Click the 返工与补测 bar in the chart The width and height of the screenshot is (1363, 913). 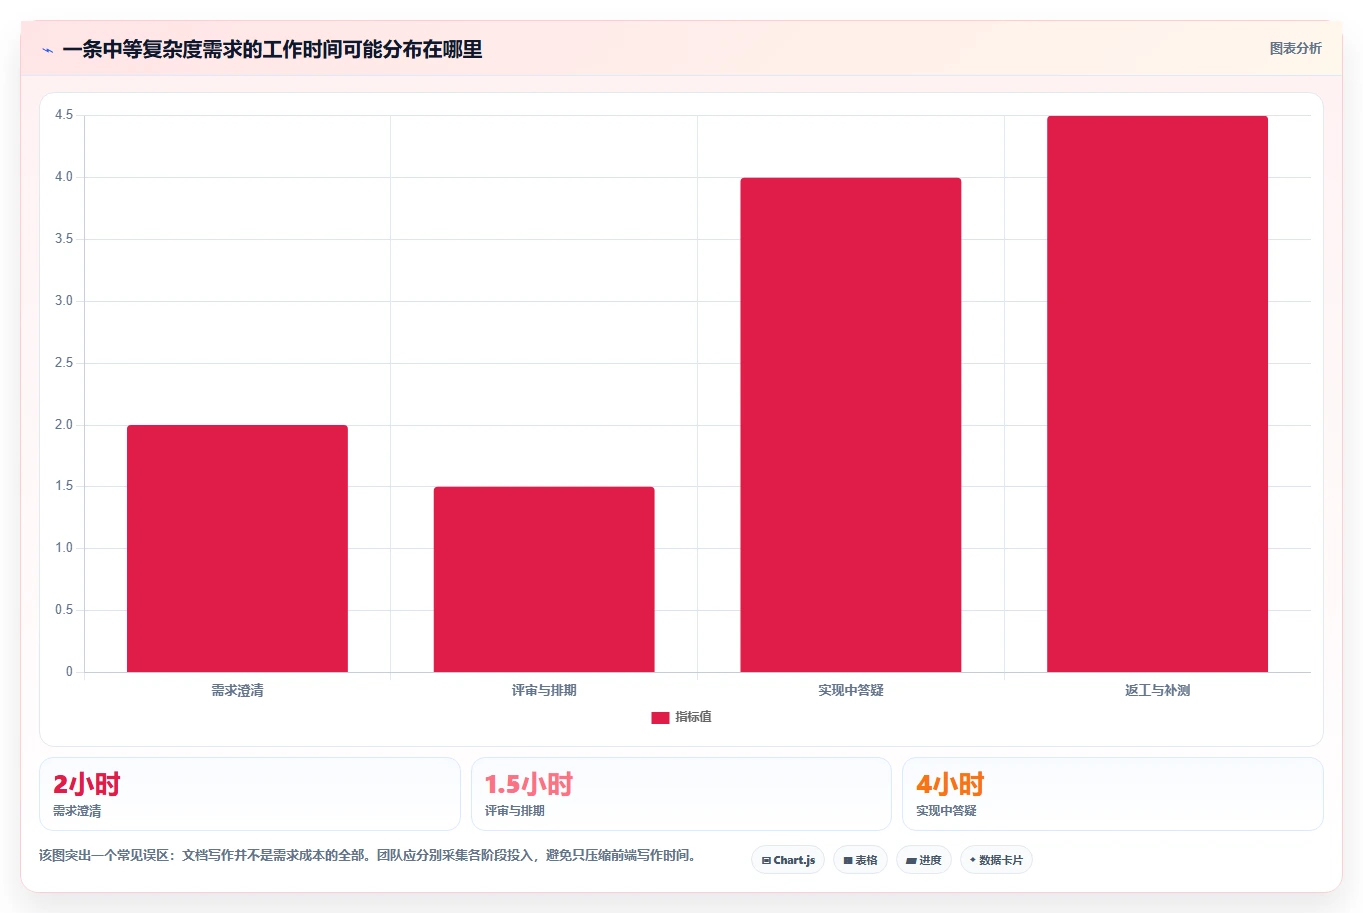(1157, 394)
